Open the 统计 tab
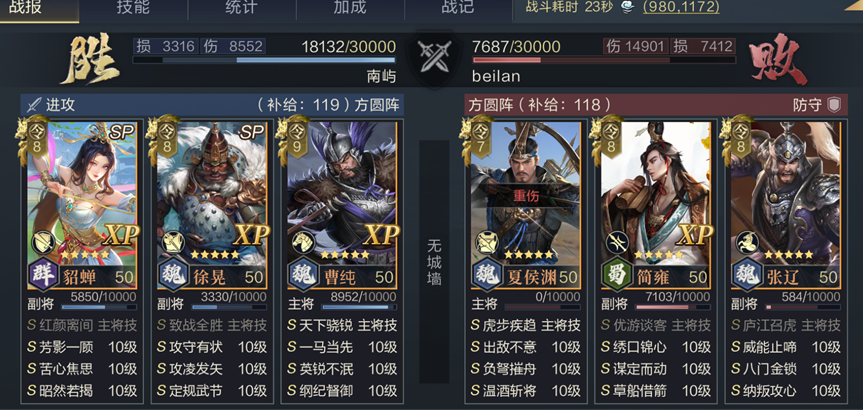This screenshot has width=863, height=410. (242, 8)
